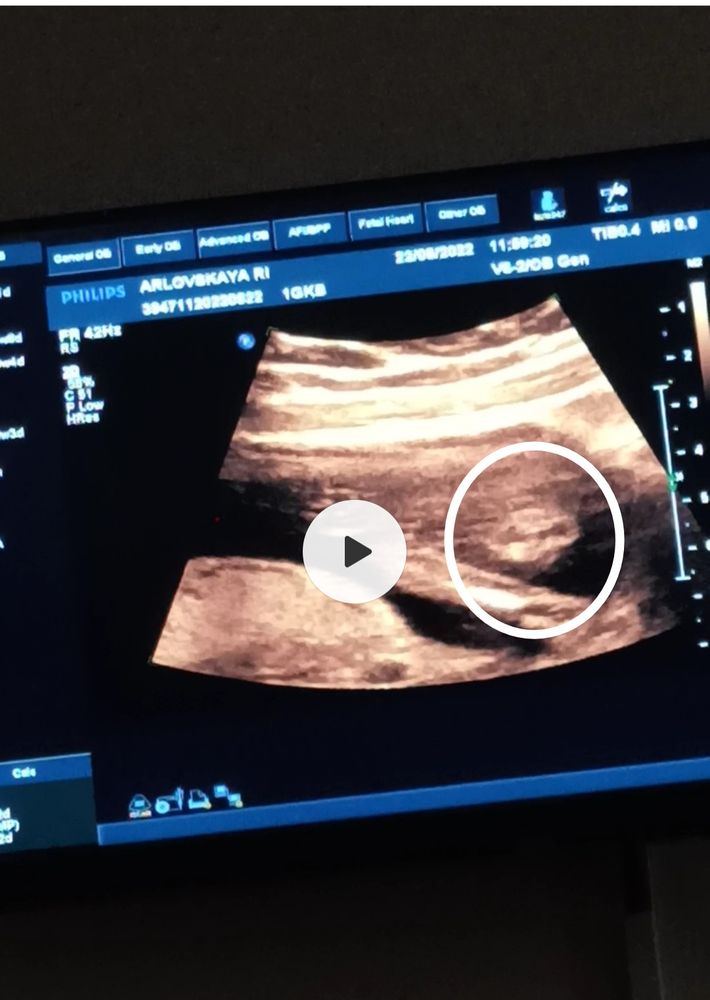This screenshot has height=1000, width=710.
Task: Click the fetus icon in top bar
Action: tap(548, 204)
